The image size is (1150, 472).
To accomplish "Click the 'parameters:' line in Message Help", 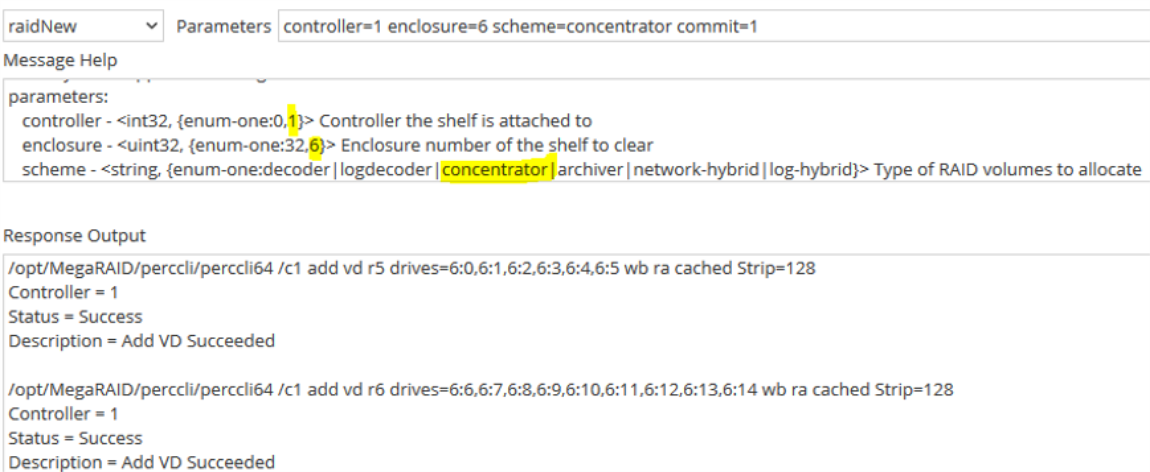I will click(58, 98).
